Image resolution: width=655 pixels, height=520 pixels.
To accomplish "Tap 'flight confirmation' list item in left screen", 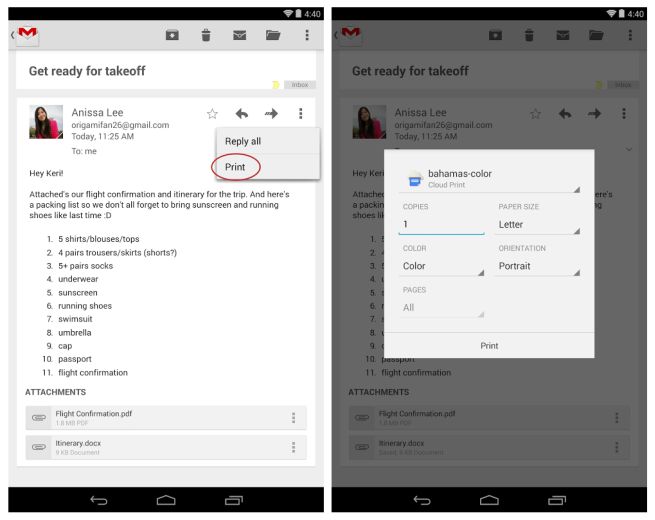I will [x=93, y=373].
